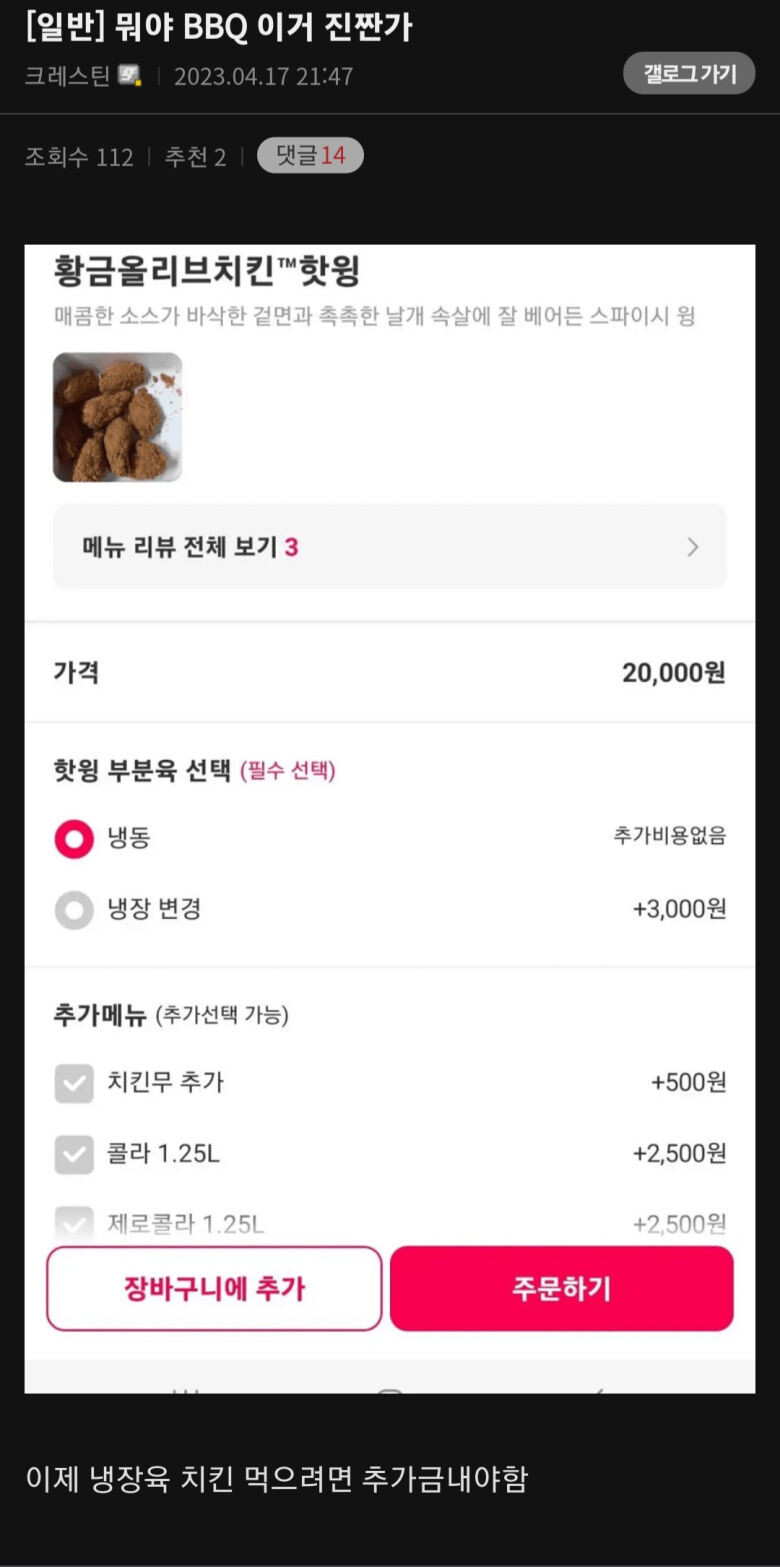Screen dimensions: 780x1567
Task: Click the author name 크레스틴
Action: (67, 76)
